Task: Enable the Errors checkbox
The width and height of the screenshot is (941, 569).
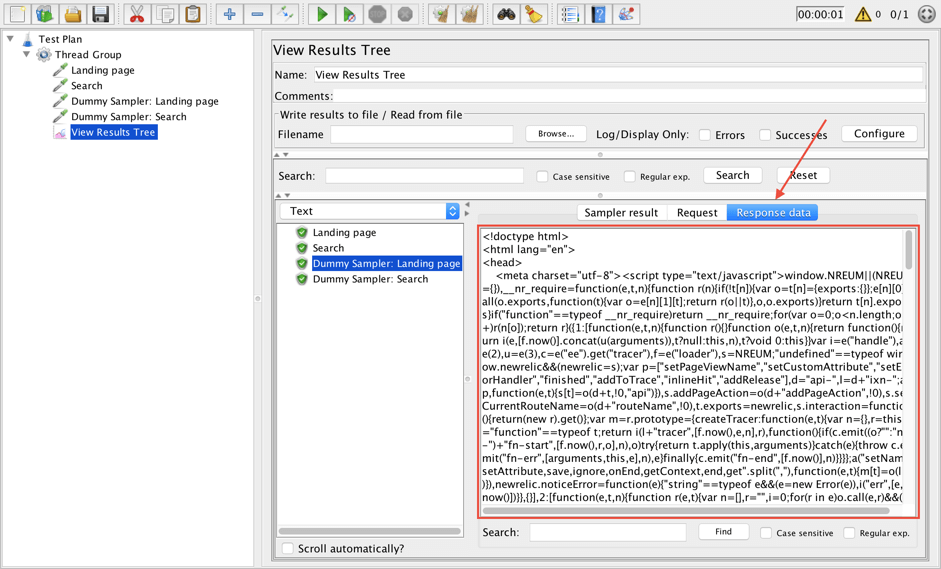Action: [x=705, y=135]
